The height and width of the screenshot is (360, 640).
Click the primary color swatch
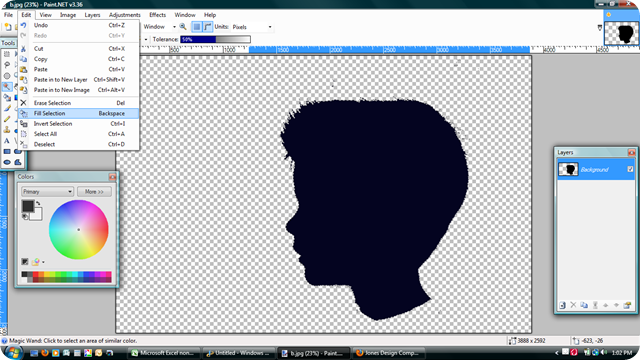click(x=28, y=206)
